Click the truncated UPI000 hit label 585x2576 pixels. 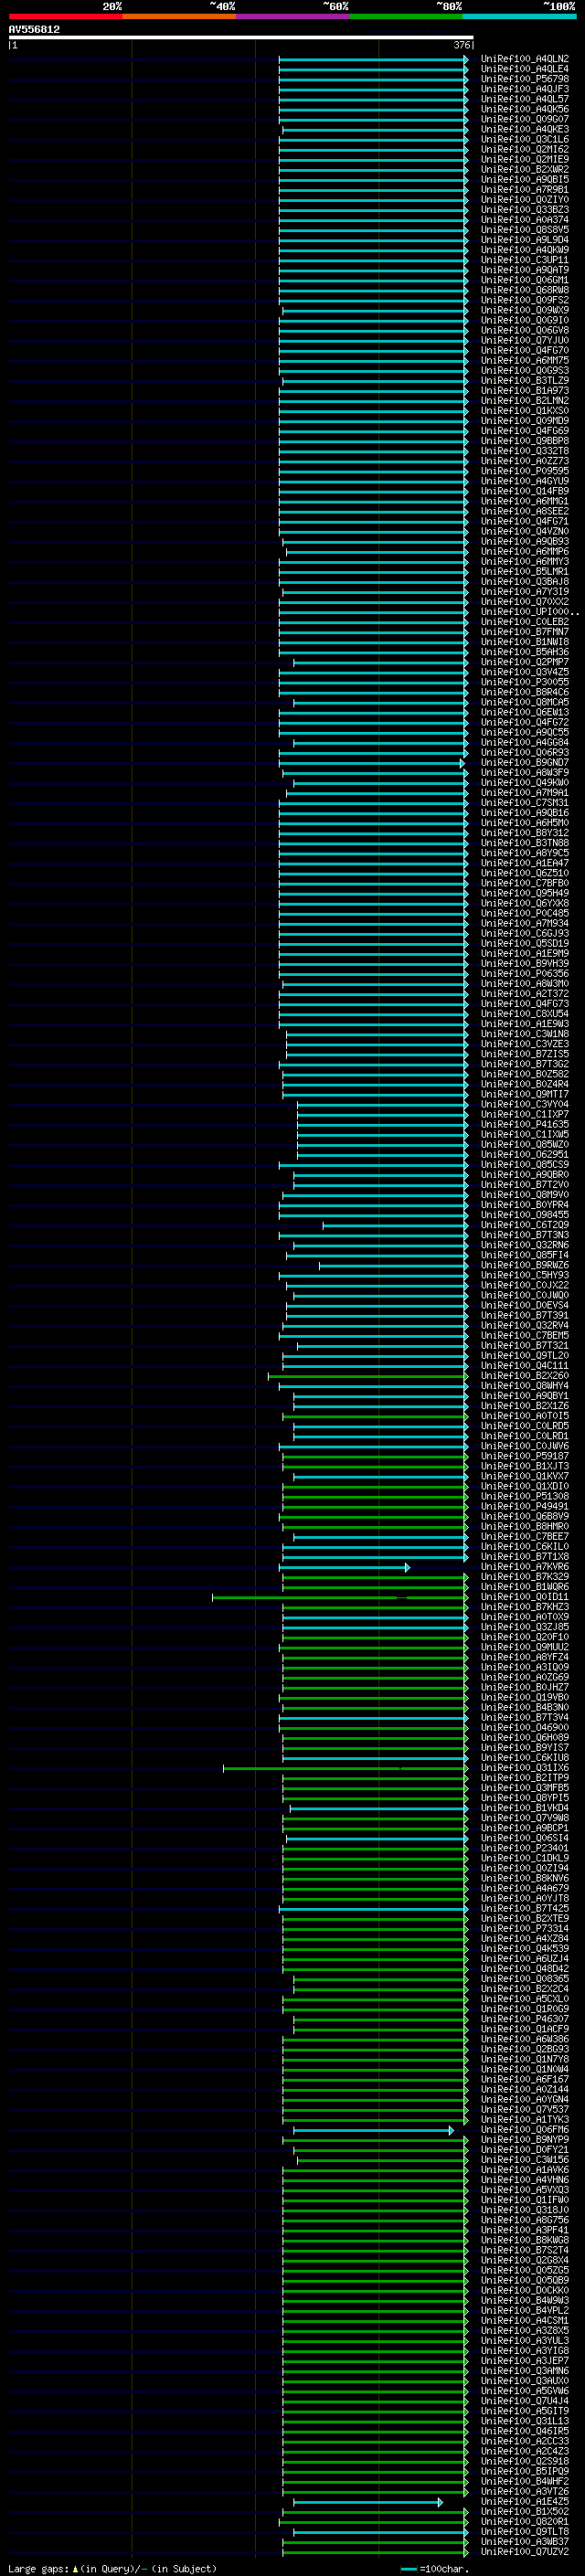(x=529, y=612)
